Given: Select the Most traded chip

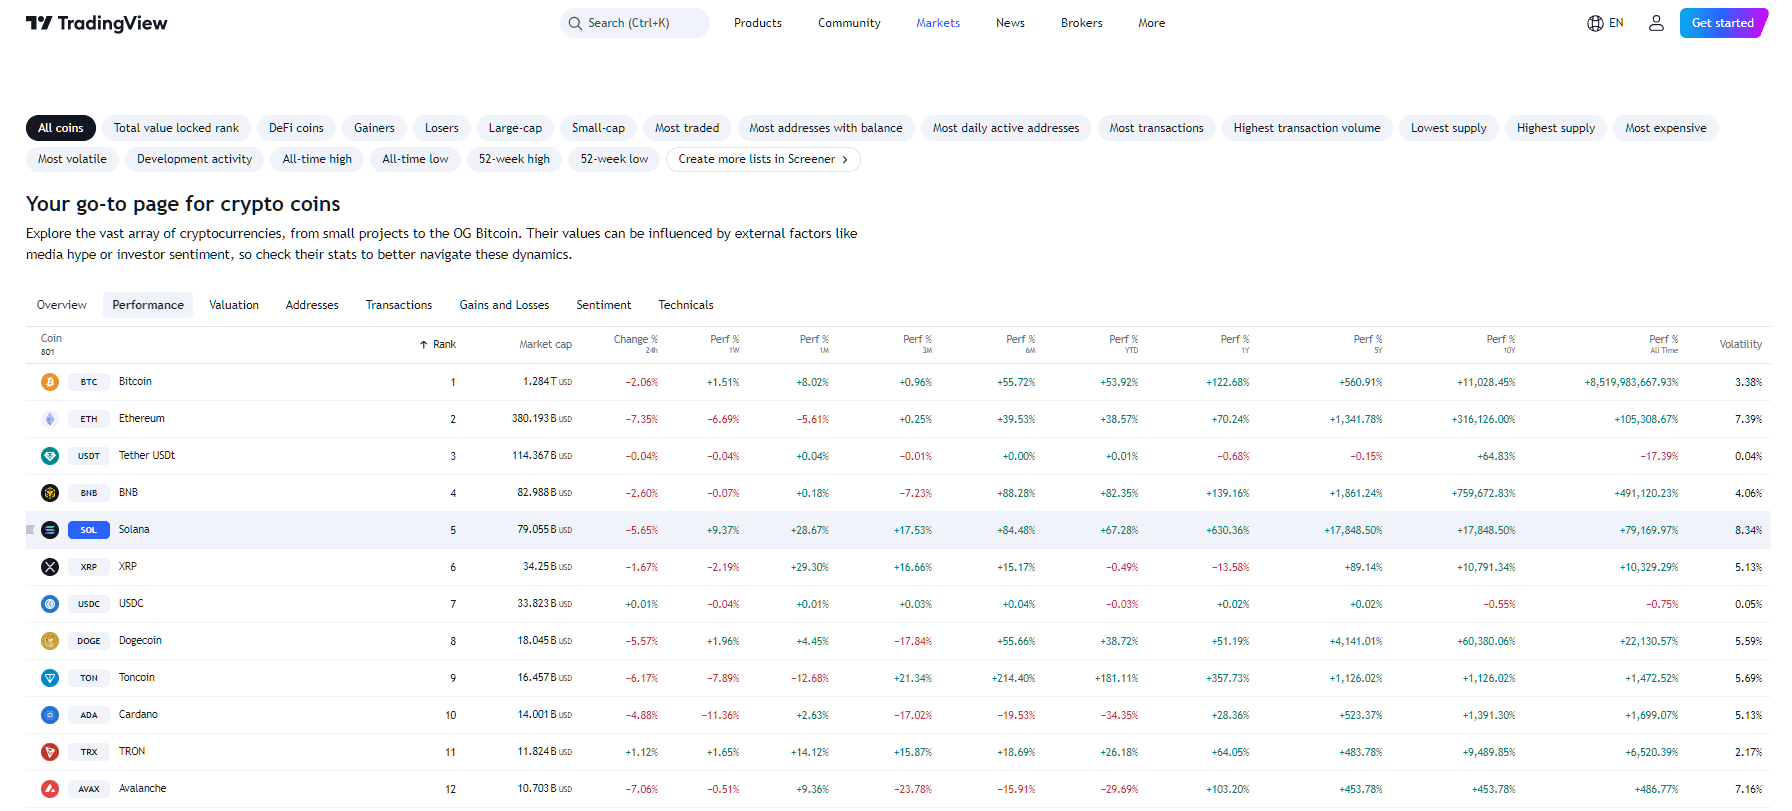Looking at the screenshot, I should click(687, 128).
